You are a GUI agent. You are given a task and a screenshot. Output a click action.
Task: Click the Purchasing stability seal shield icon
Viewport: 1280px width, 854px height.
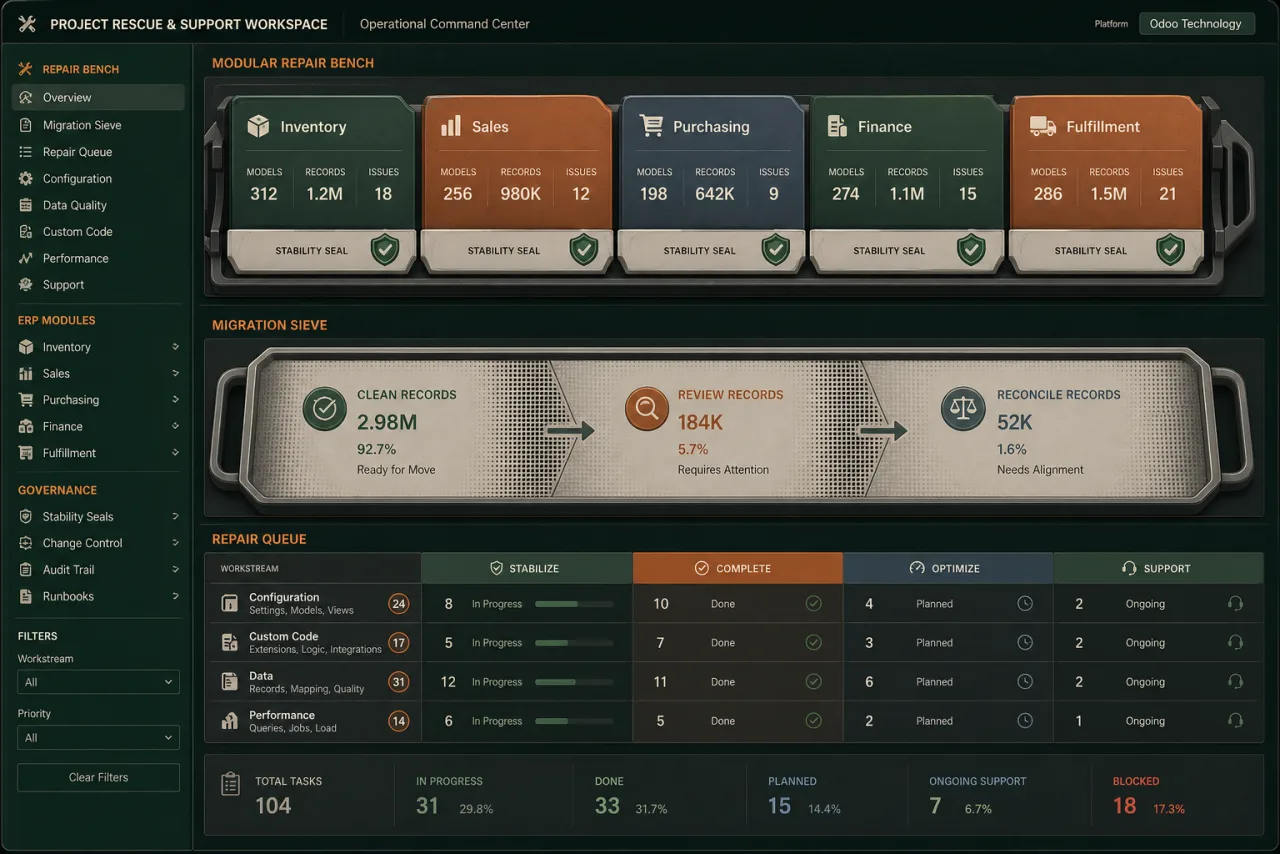(x=775, y=250)
